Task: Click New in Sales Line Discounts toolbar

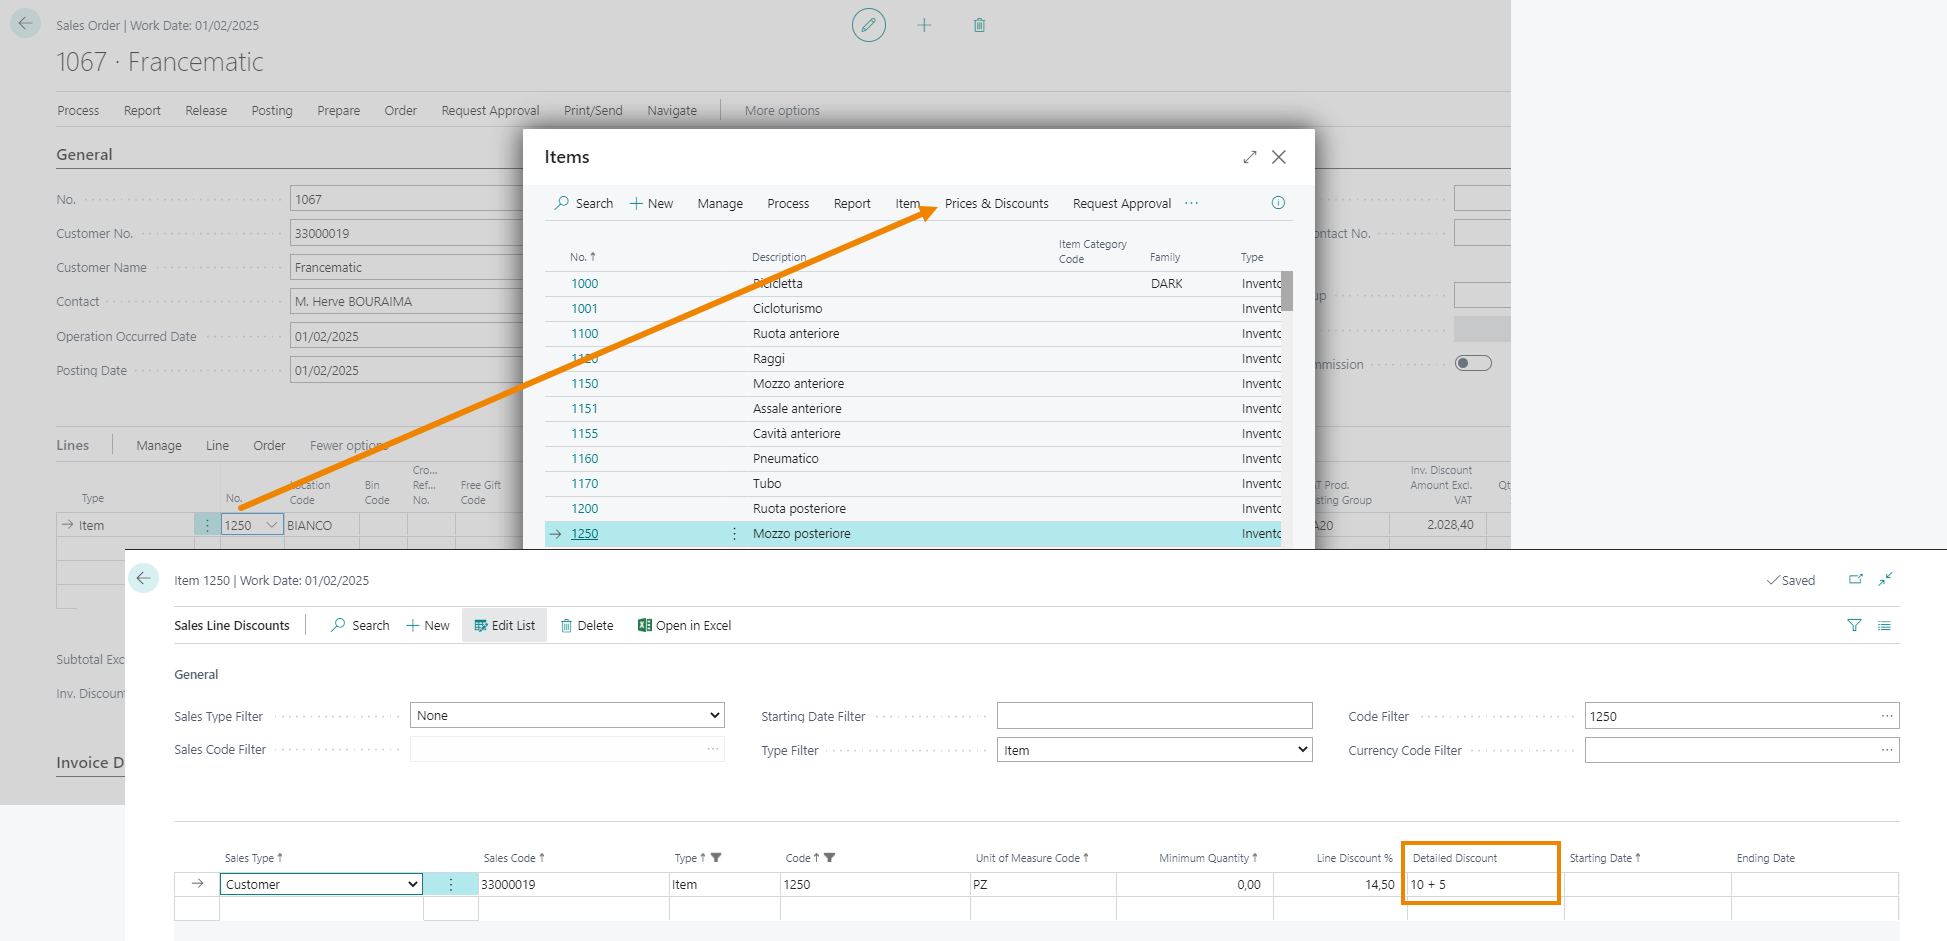Action: 428,625
